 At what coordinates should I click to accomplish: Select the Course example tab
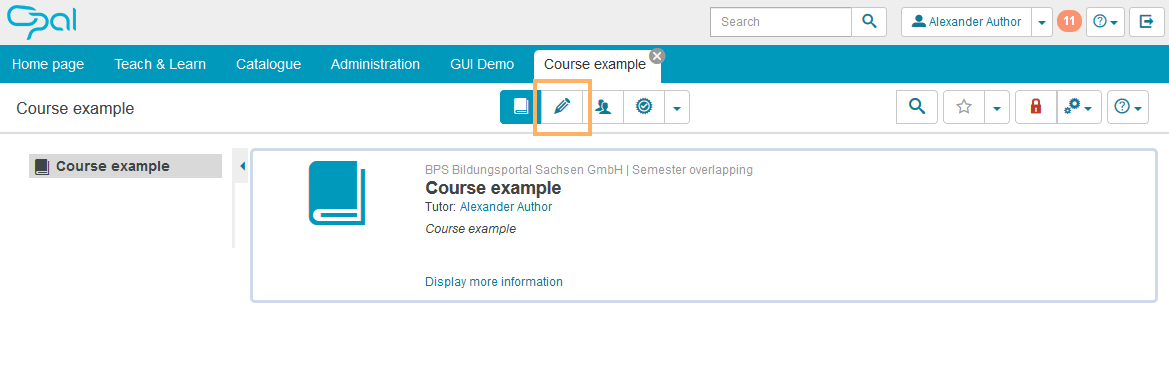[x=594, y=64]
